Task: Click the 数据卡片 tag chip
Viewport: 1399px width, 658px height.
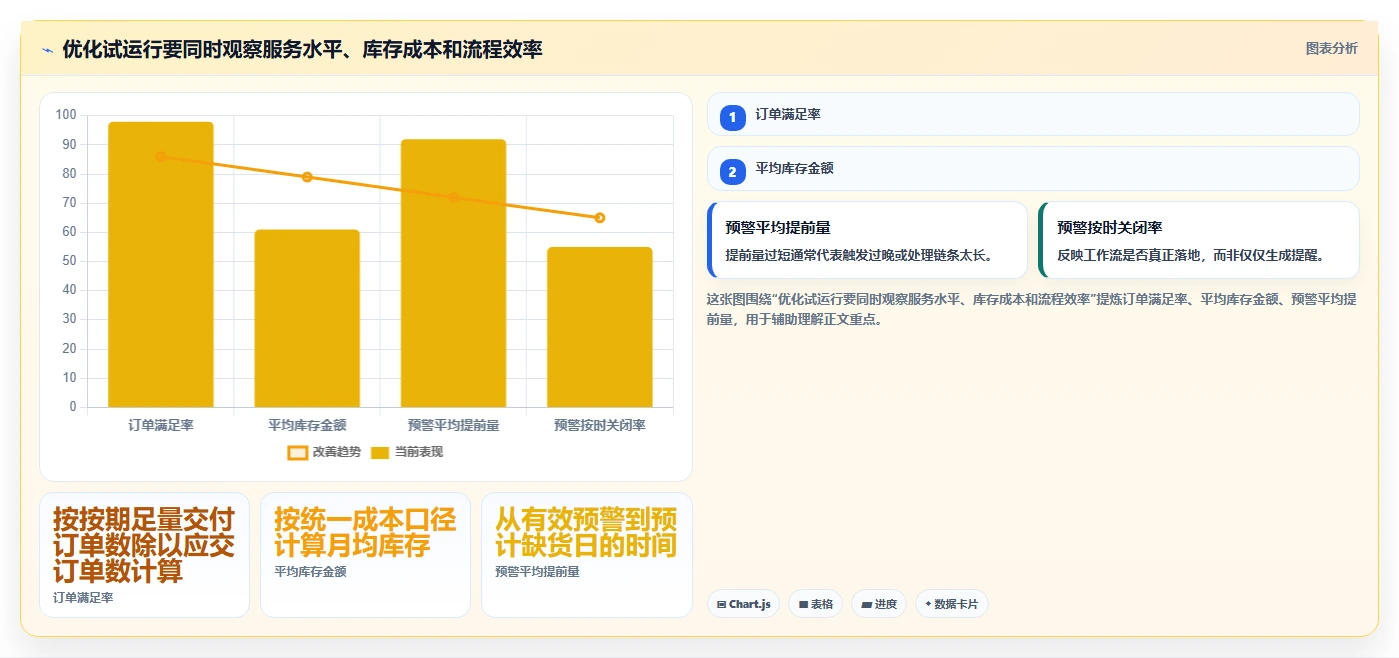Action: coord(951,604)
